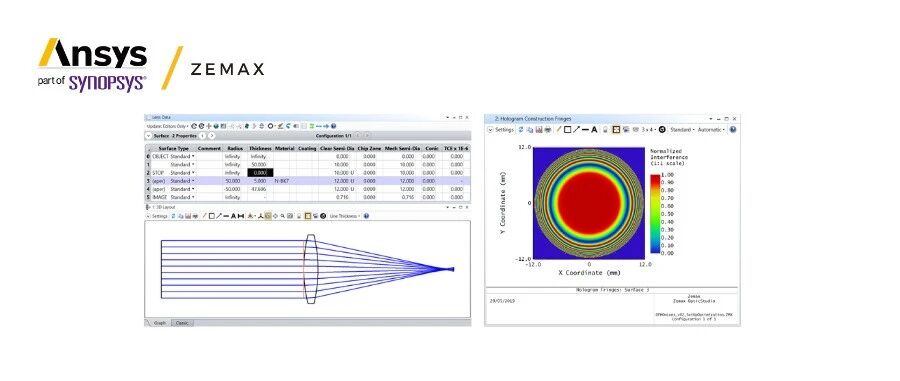Open Surface Type dropdown for STOP row
The height and width of the screenshot is (381, 900).
coord(193,173)
